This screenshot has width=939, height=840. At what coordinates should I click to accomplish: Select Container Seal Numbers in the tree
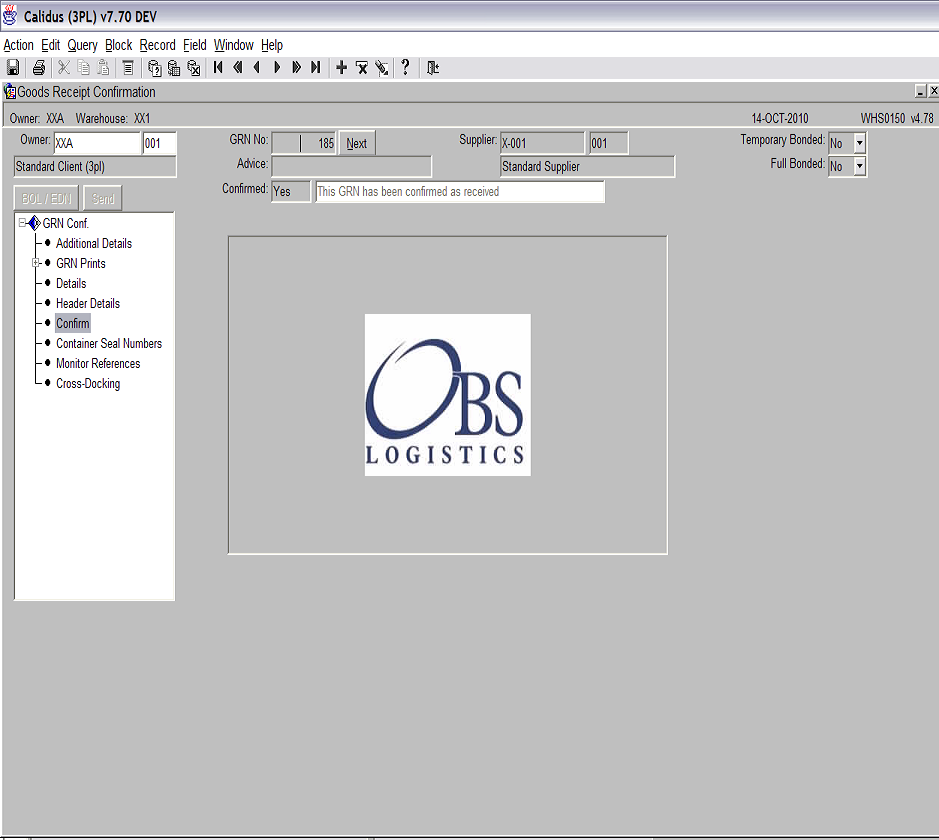click(x=109, y=344)
